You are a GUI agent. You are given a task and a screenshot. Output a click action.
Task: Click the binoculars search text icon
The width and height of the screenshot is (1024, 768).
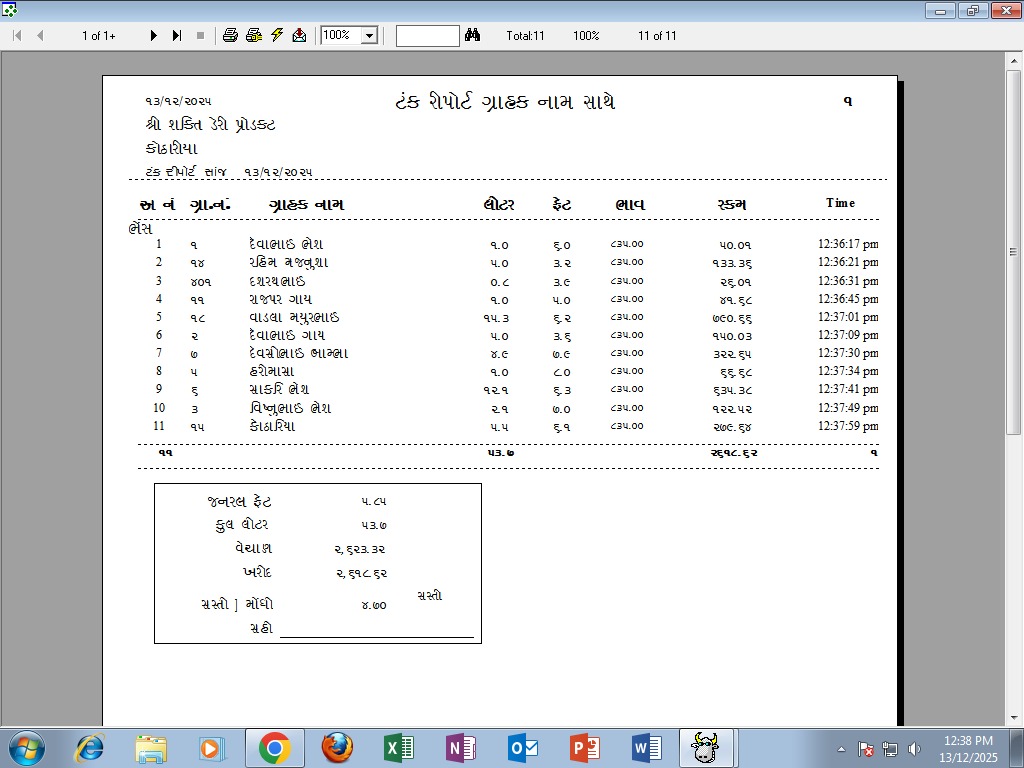click(x=473, y=35)
